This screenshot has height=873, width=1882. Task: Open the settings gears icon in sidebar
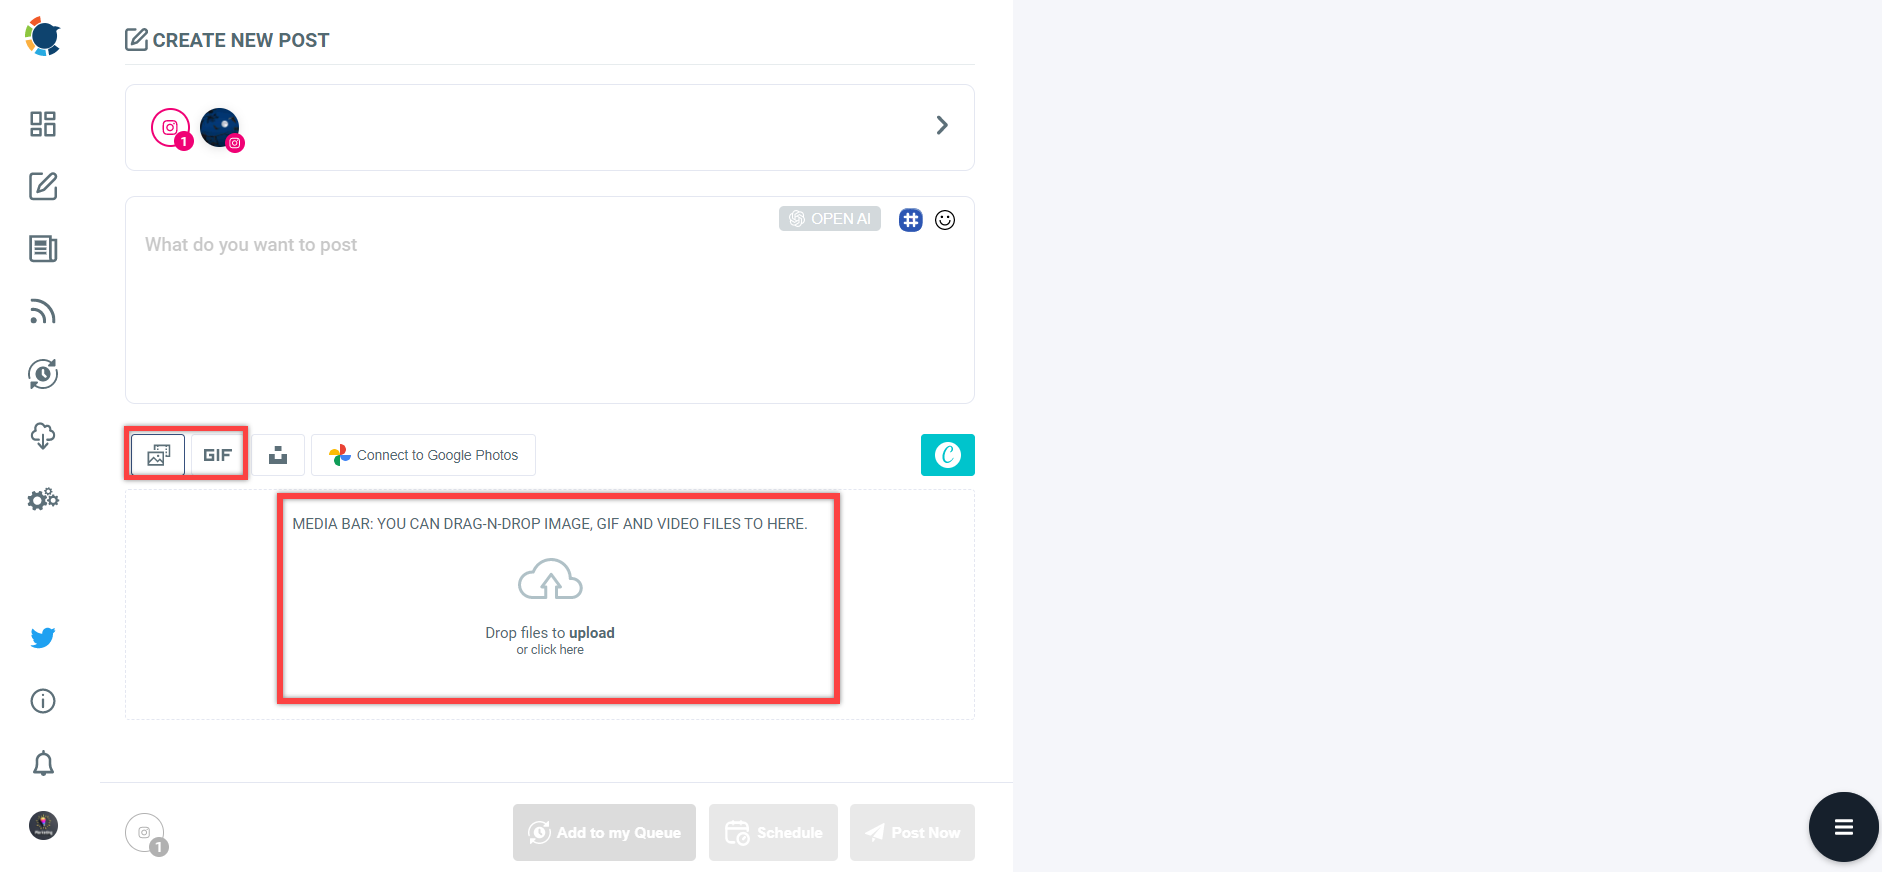43,499
